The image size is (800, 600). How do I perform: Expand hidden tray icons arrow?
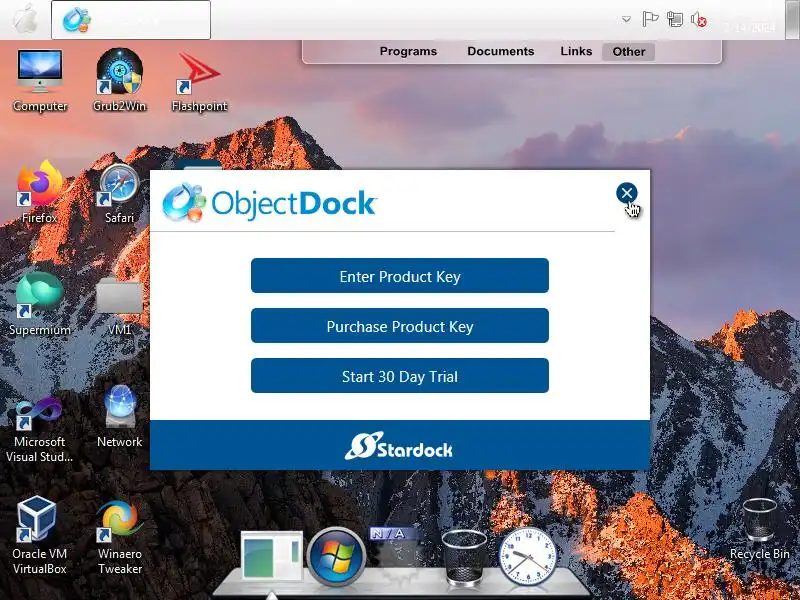point(626,20)
